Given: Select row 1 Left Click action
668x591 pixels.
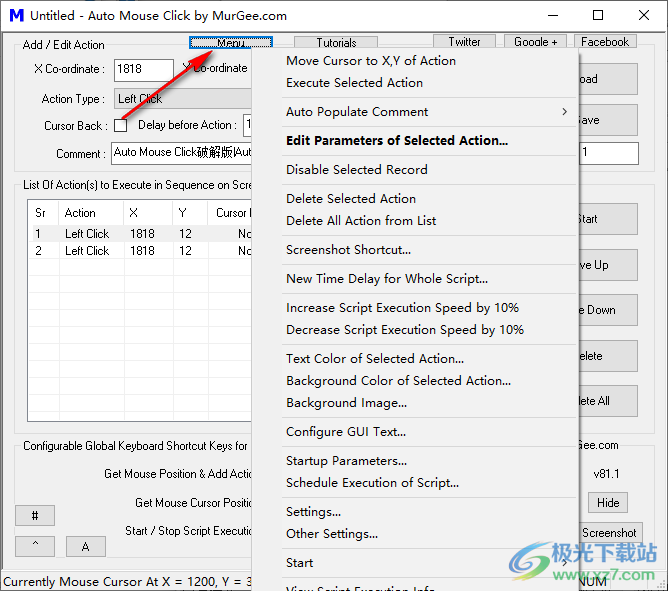Looking at the screenshot, I should pos(141,234).
